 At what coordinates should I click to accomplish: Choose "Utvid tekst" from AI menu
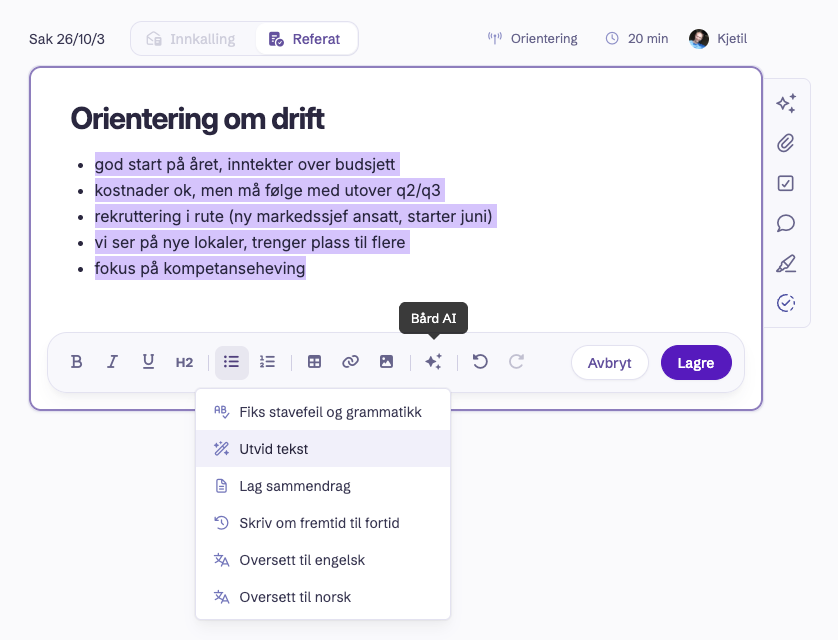point(323,449)
